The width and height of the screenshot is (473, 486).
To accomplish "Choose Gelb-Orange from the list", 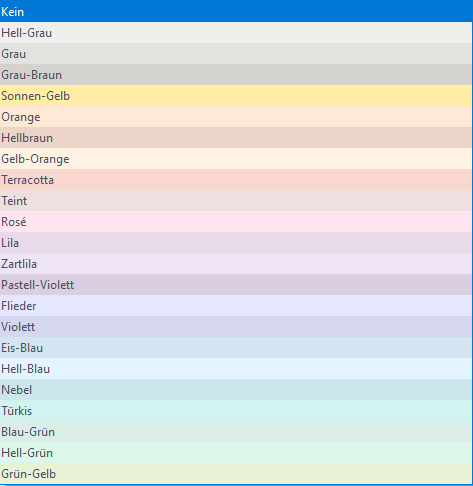I will [x=236, y=159].
